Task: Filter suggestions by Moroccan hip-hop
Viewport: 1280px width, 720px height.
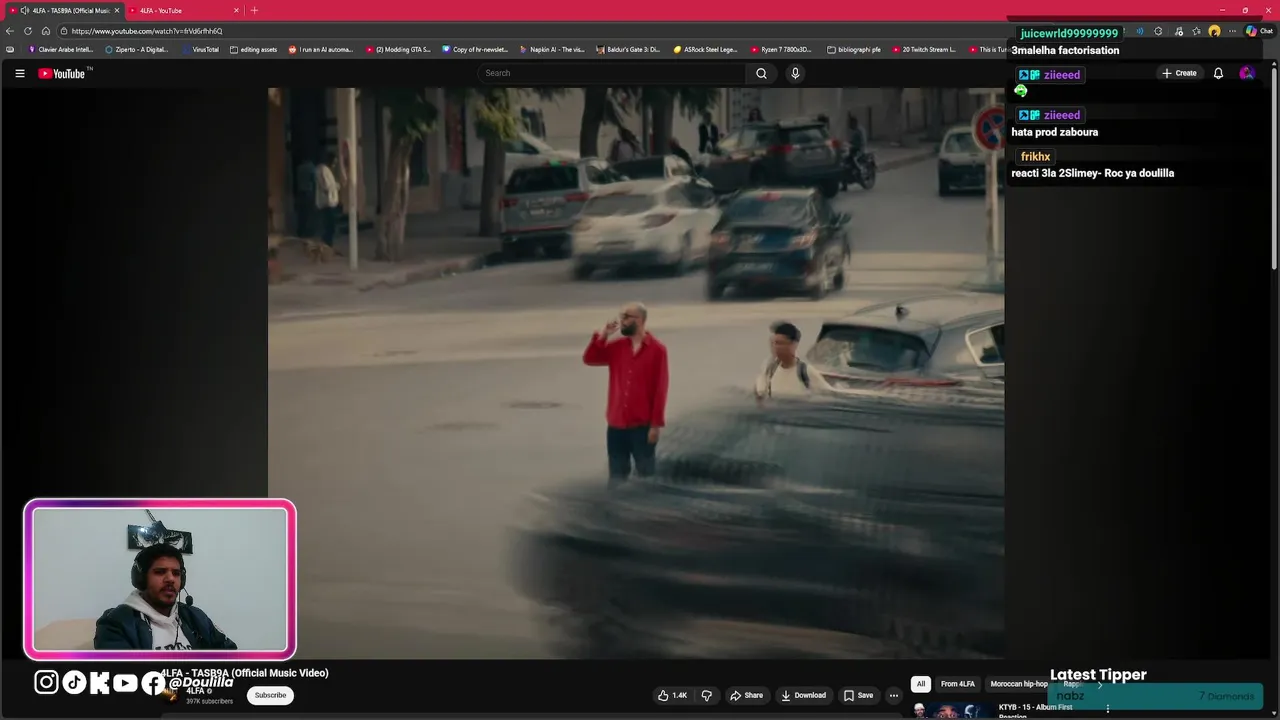Action: pyautogui.click(x=1019, y=684)
